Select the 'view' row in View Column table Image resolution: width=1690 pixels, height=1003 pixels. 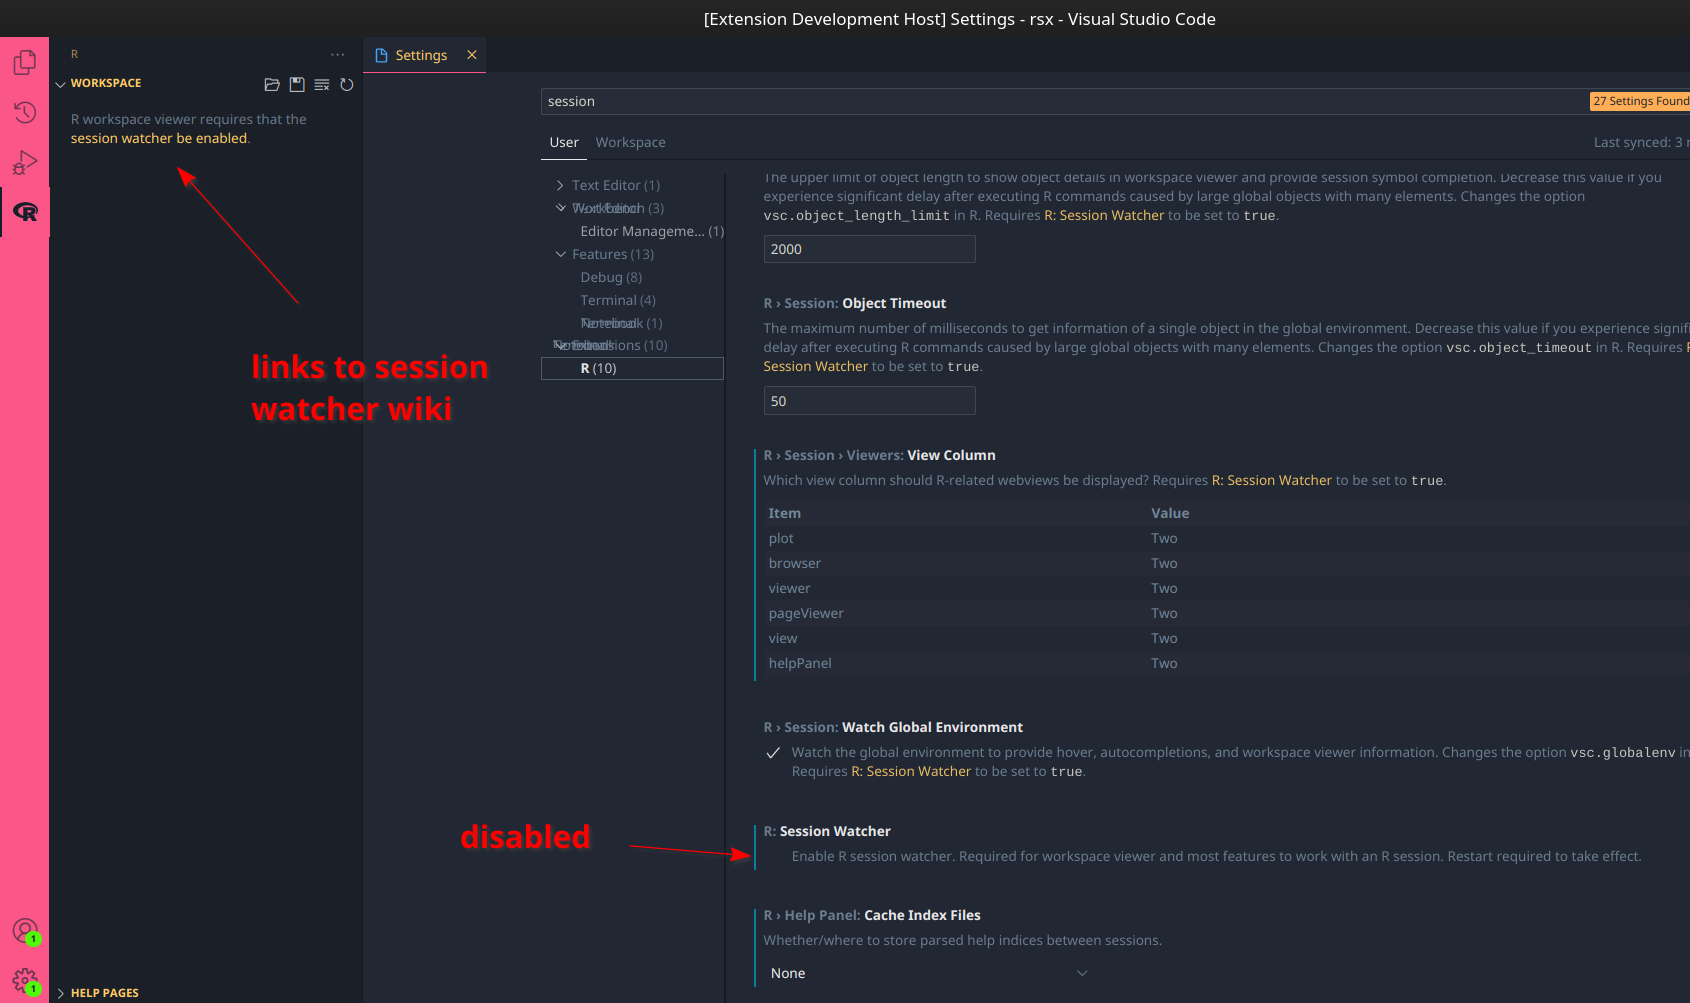click(x=1226, y=638)
